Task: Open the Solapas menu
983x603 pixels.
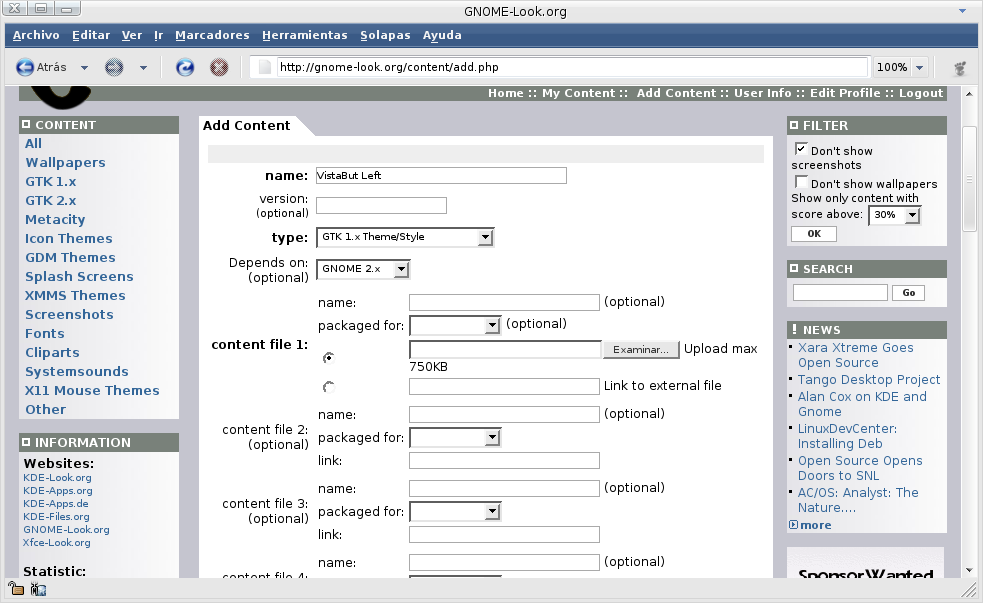Action: point(386,35)
